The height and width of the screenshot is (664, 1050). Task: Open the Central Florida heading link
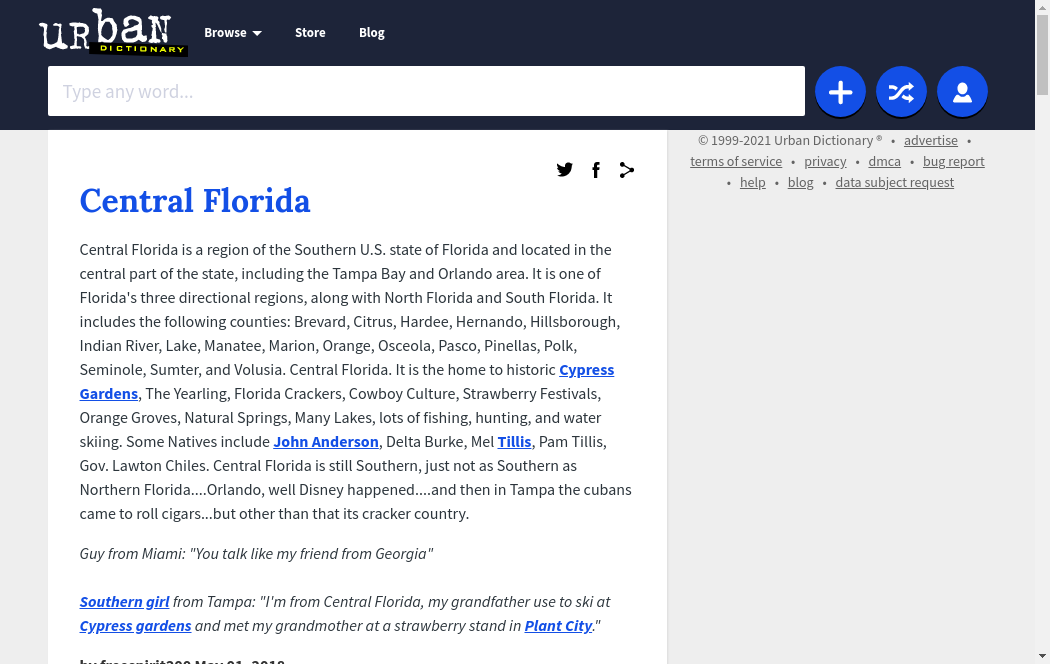pos(195,201)
